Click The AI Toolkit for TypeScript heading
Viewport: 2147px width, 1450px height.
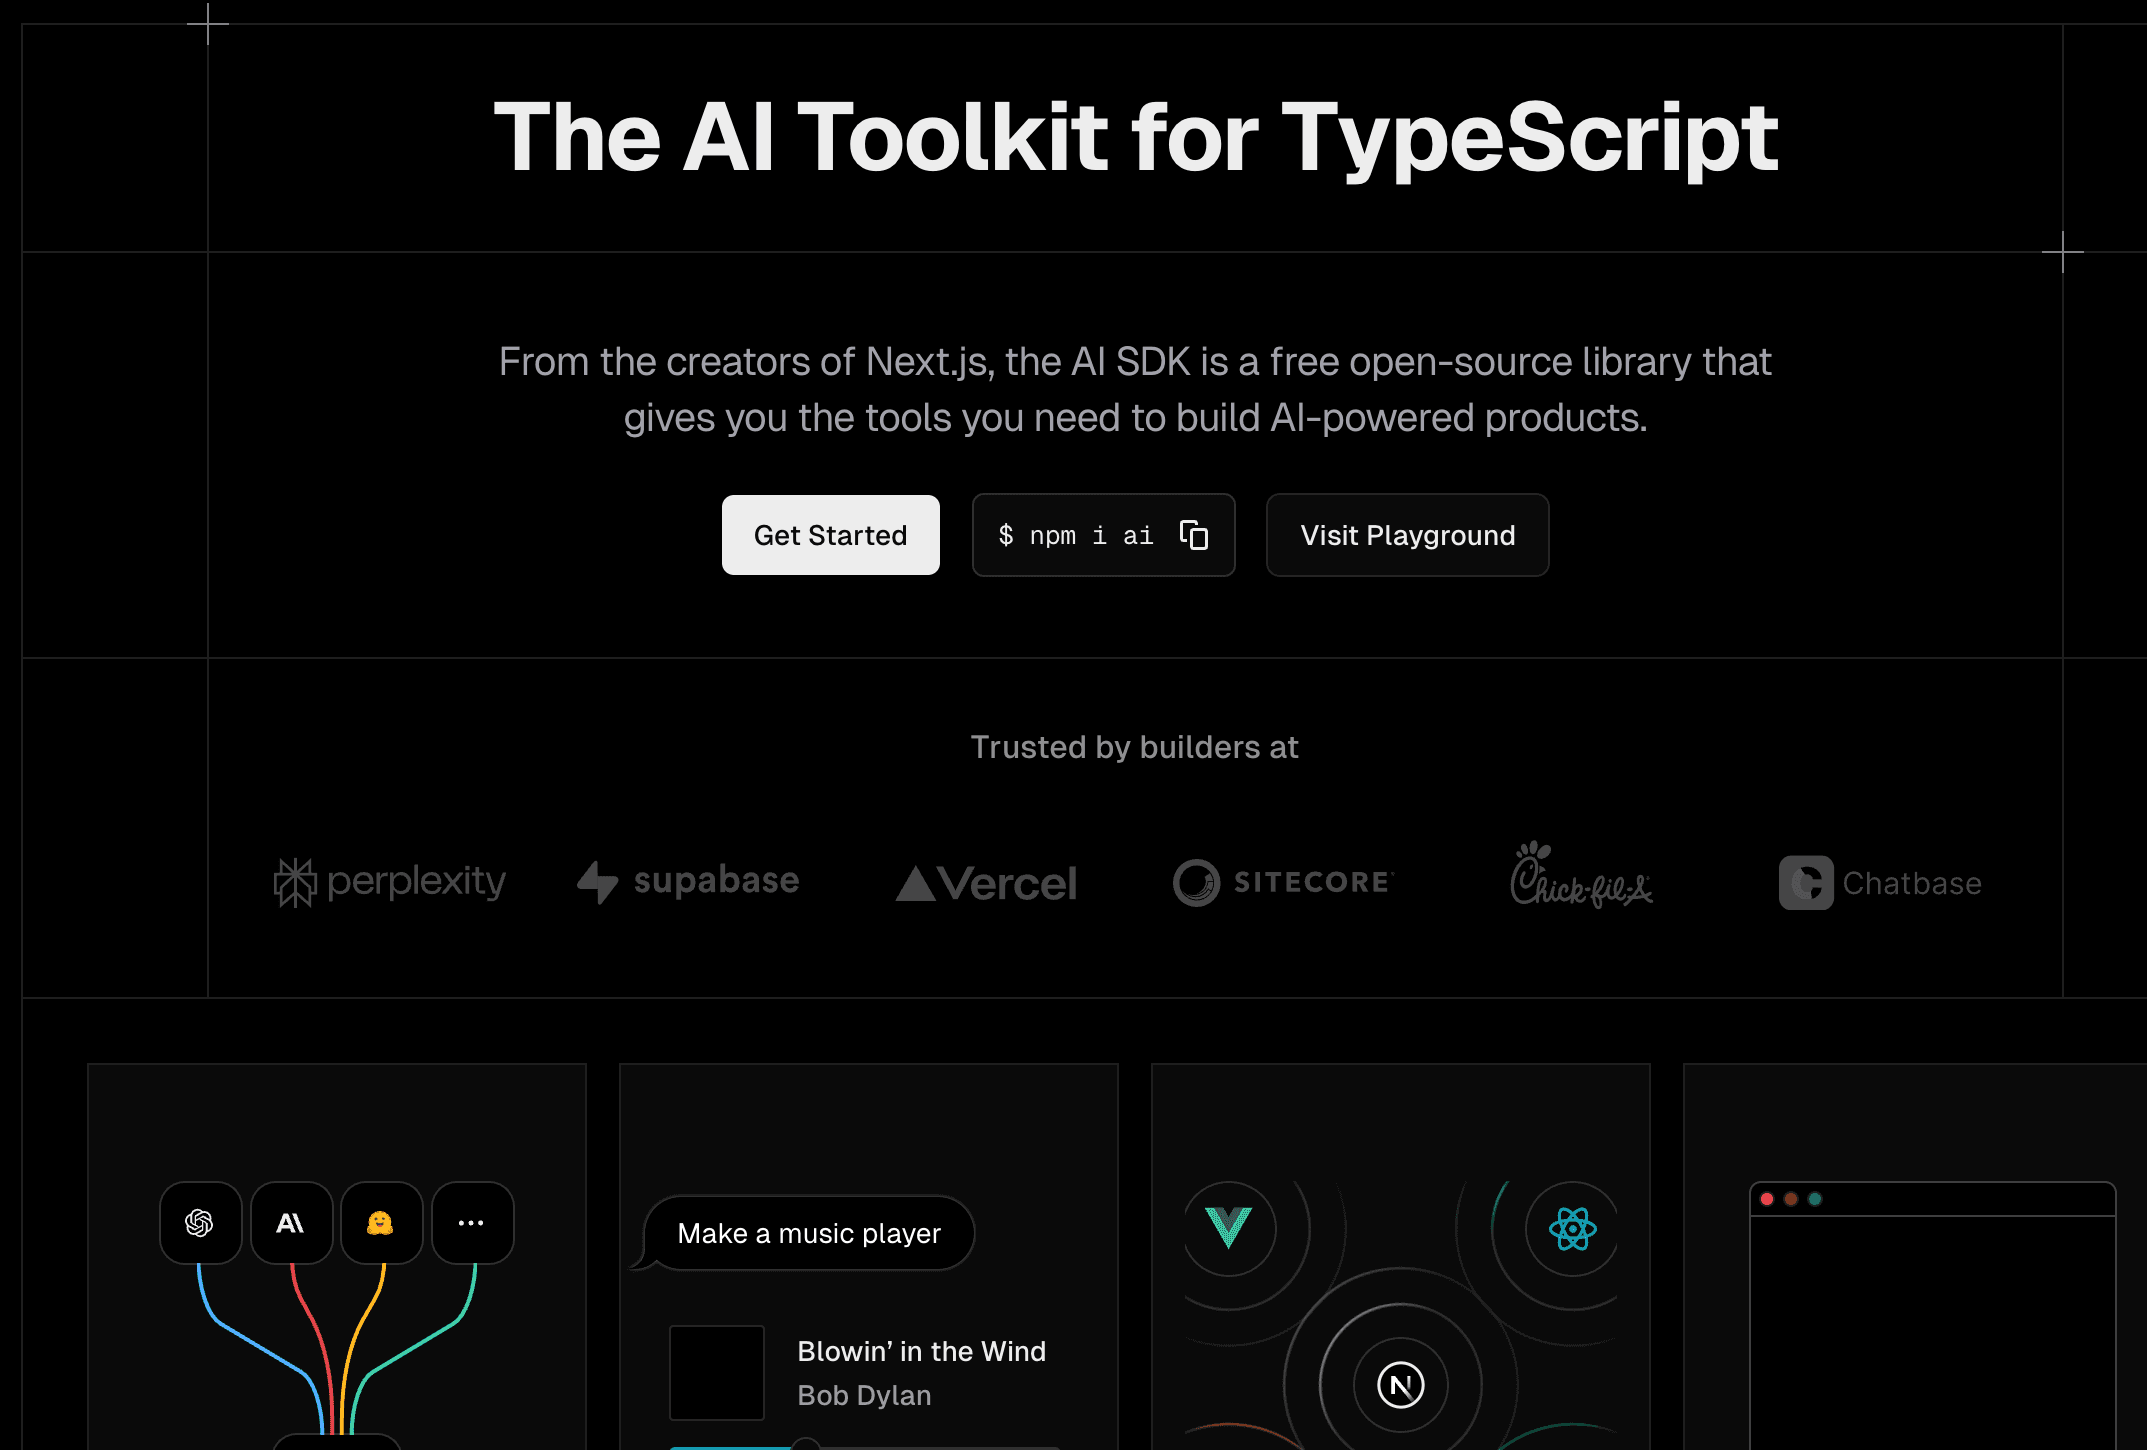[1136, 138]
